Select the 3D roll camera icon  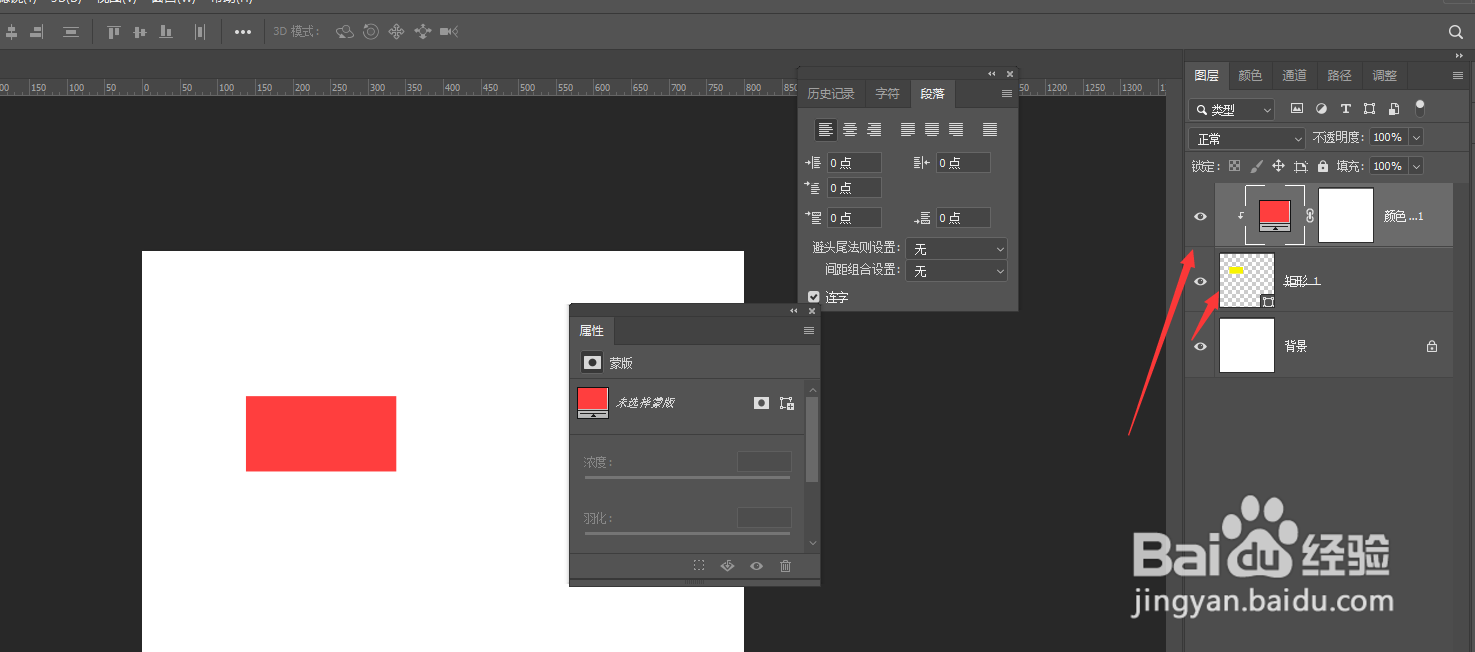click(x=371, y=32)
